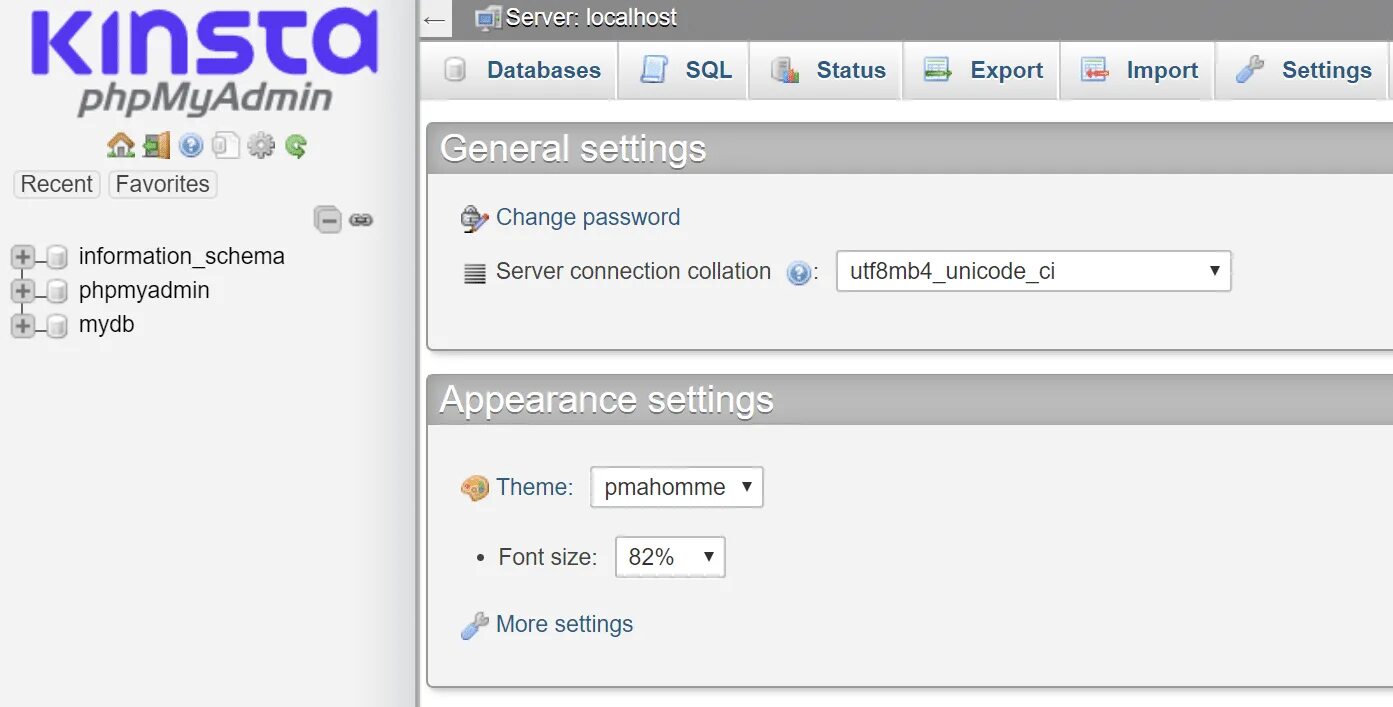
Task: Expand the information_schema database tree
Action: 22,257
